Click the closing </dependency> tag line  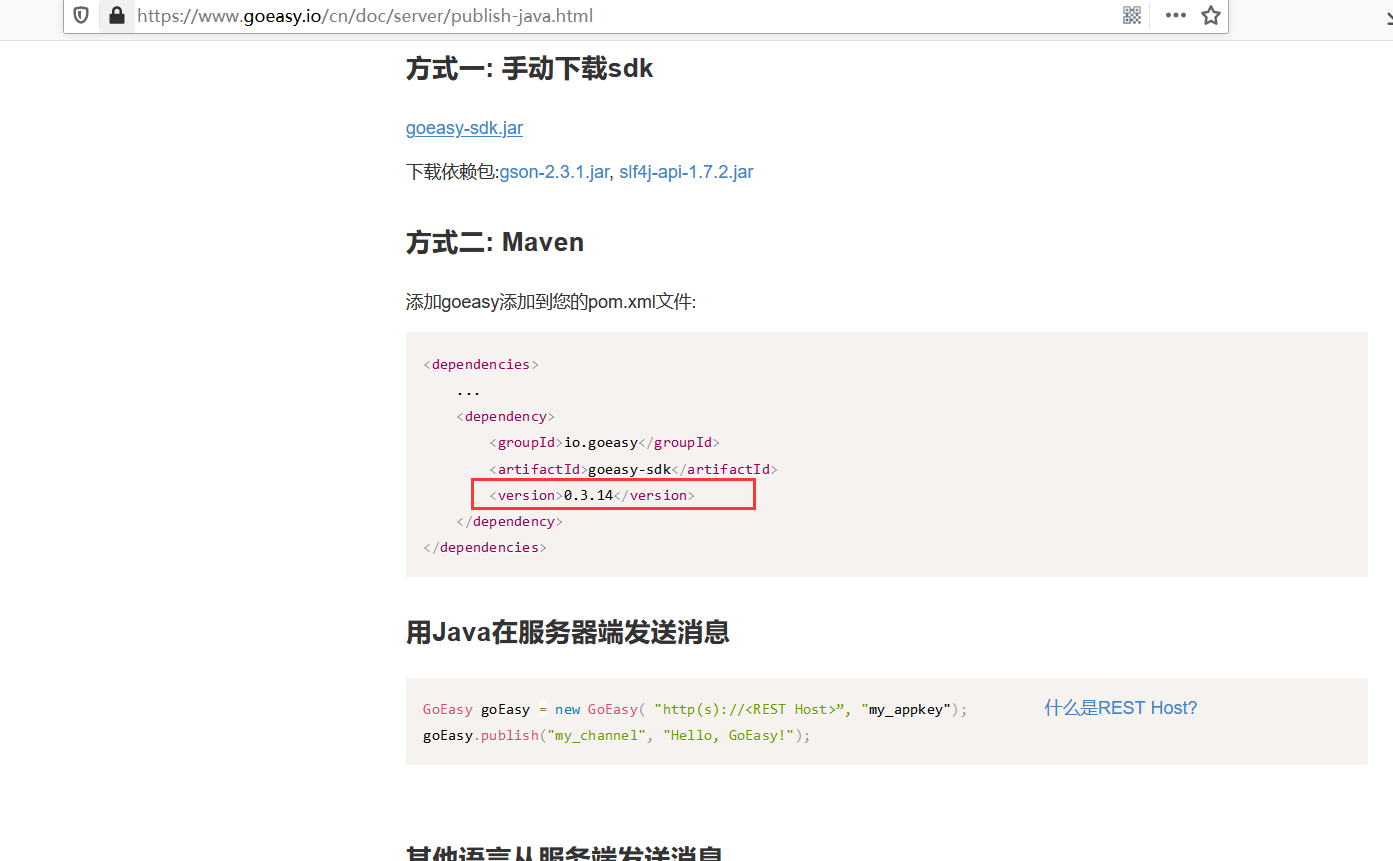pyautogui.click(x=509, y=521)
